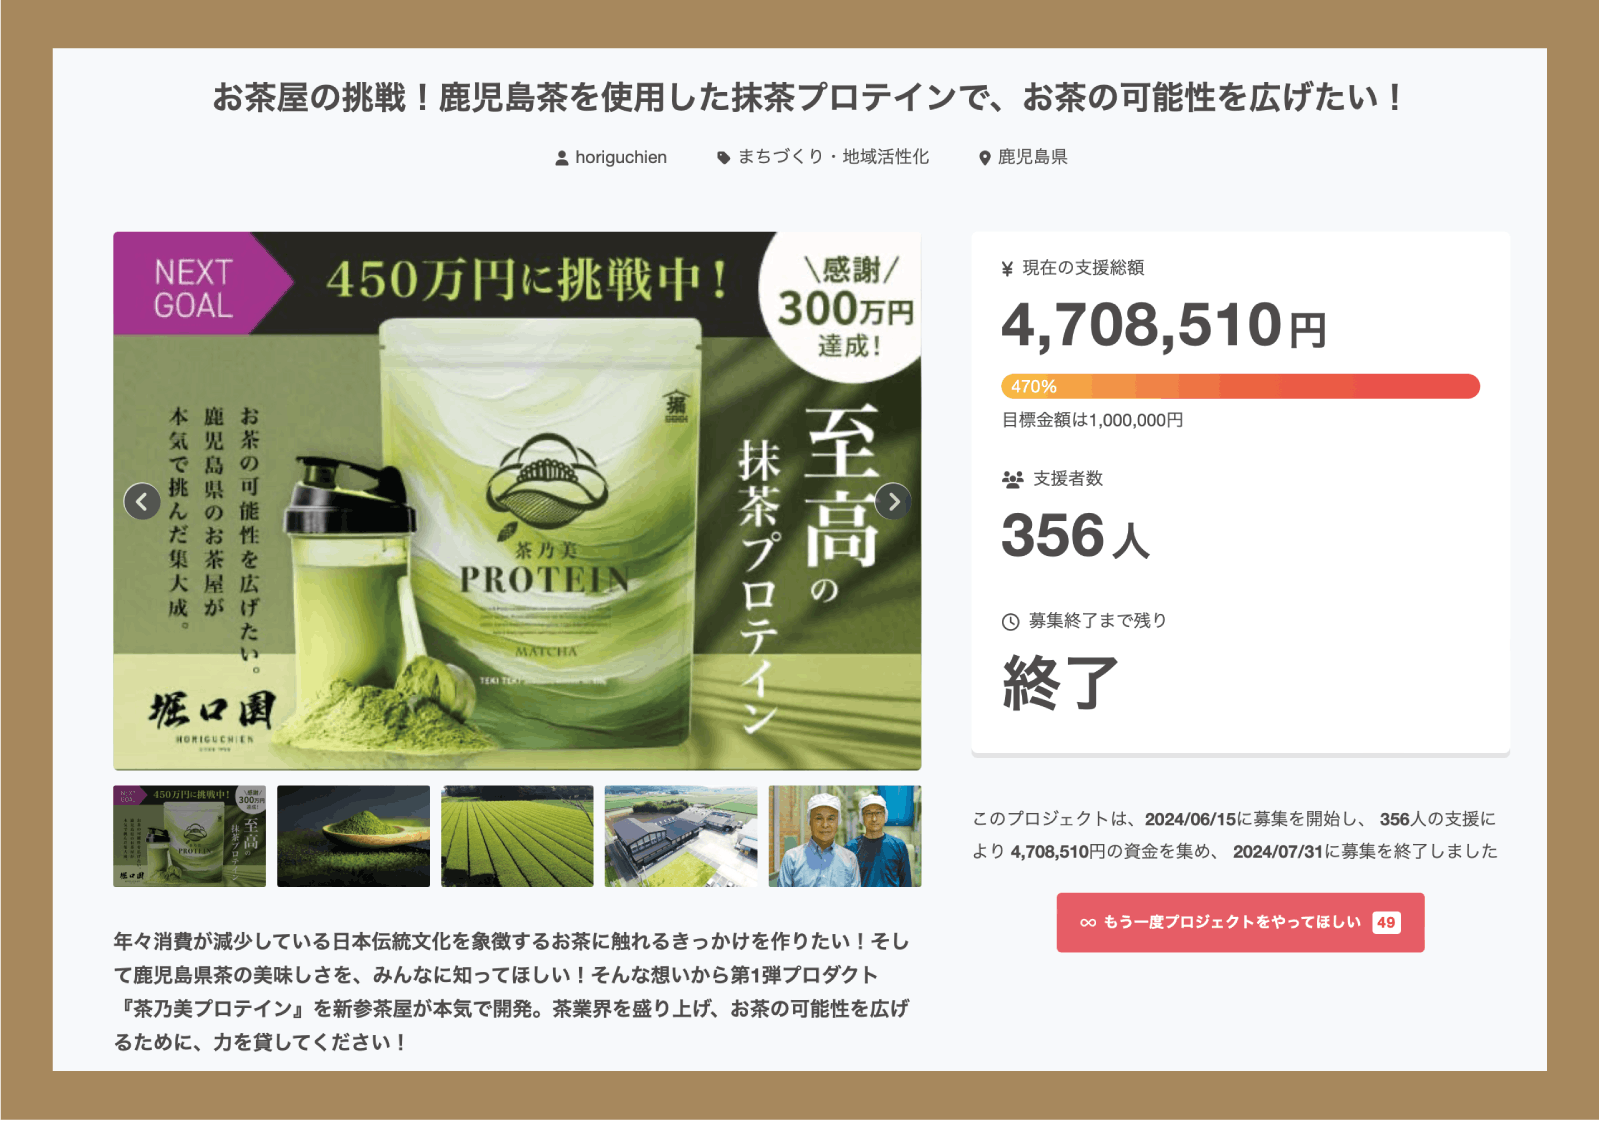Image resolution: width=1600 pixels, height=1121 pixels.
Task: Click the clock icon beside 募集終了まで残り
Action: pyautogui.click(x=1011, y=622)
